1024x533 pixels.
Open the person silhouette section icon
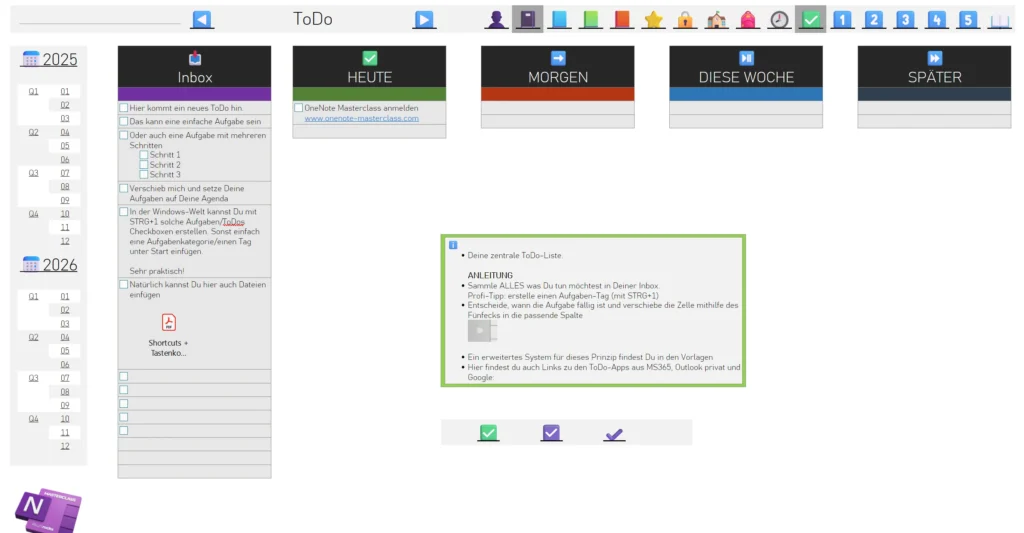496,20
